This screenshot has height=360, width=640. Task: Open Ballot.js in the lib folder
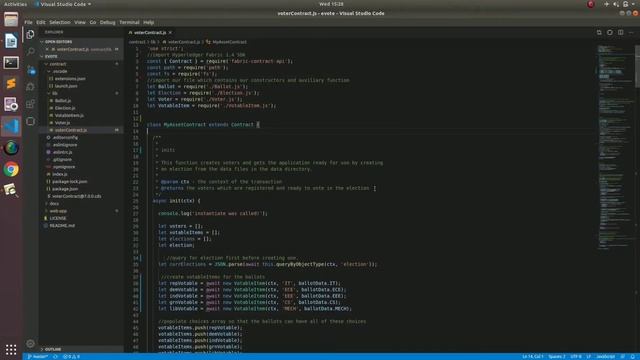tap(81, 100)
